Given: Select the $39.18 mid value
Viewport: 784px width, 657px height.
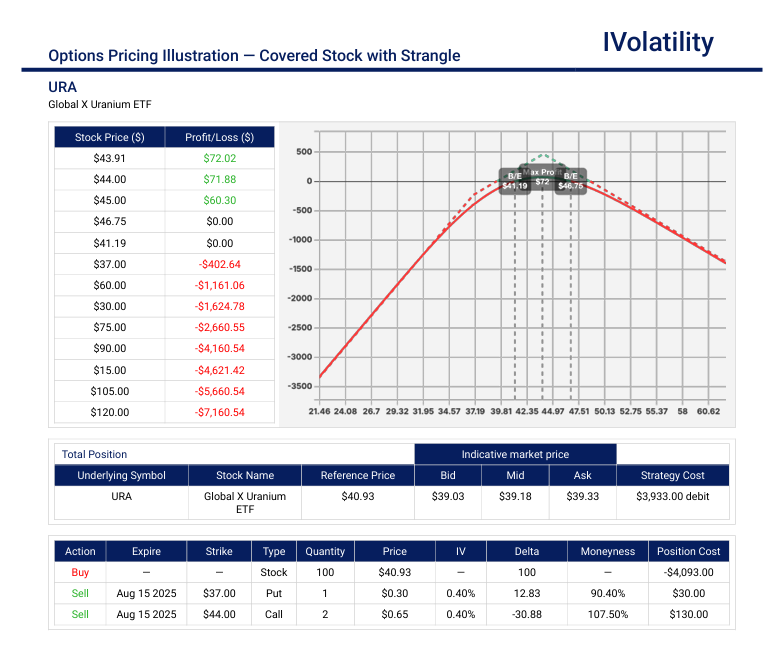Looking at the screenshot, I should pyautogui.click(x=515, y=496).
